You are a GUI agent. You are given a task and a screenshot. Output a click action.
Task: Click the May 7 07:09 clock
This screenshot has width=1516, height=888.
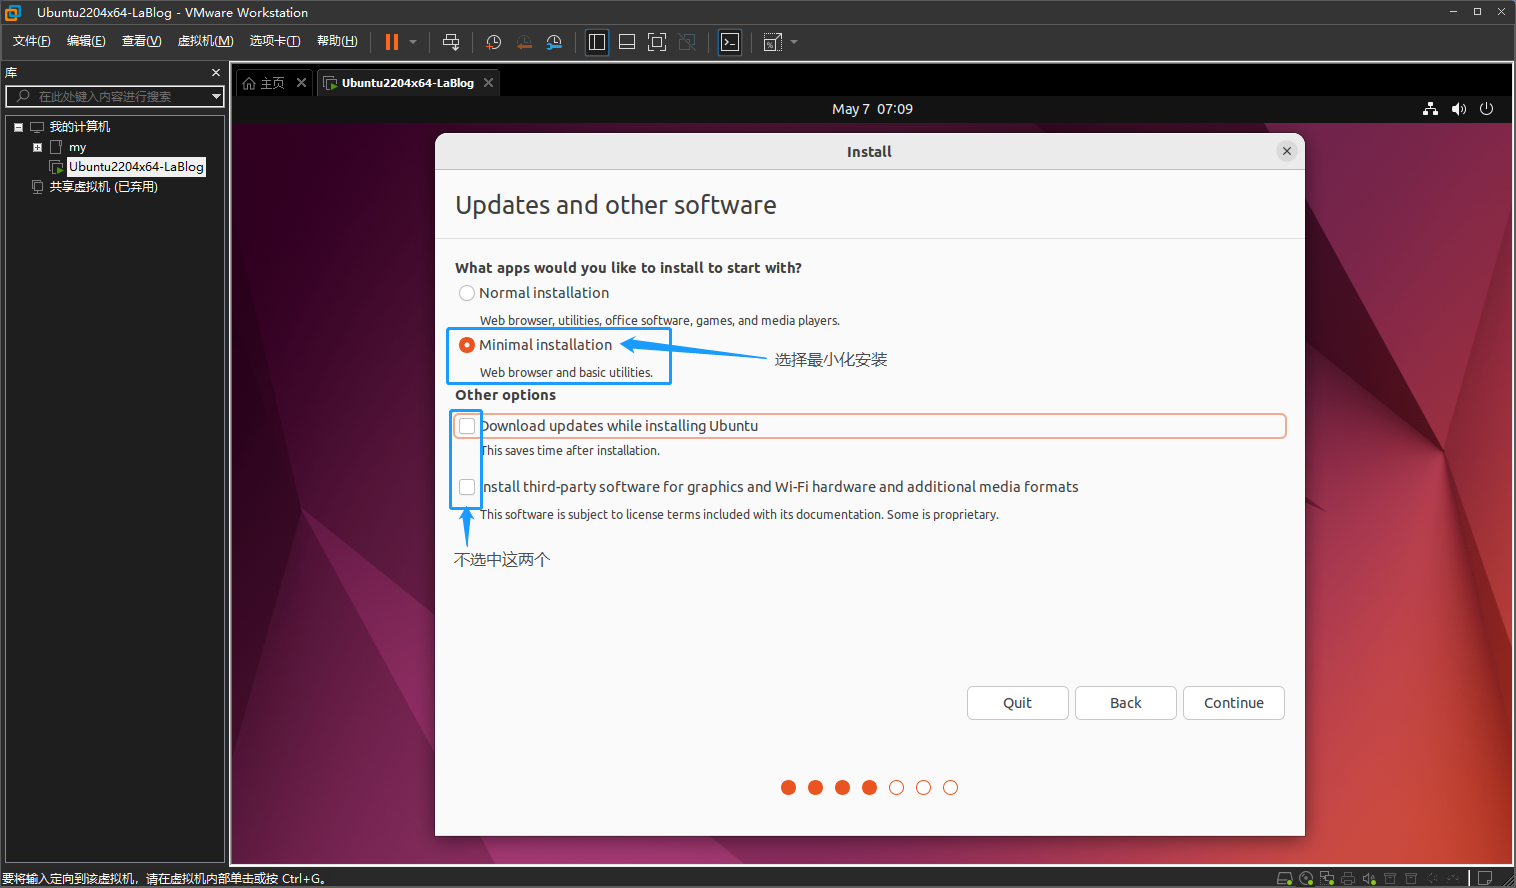(x=872, y=109)
